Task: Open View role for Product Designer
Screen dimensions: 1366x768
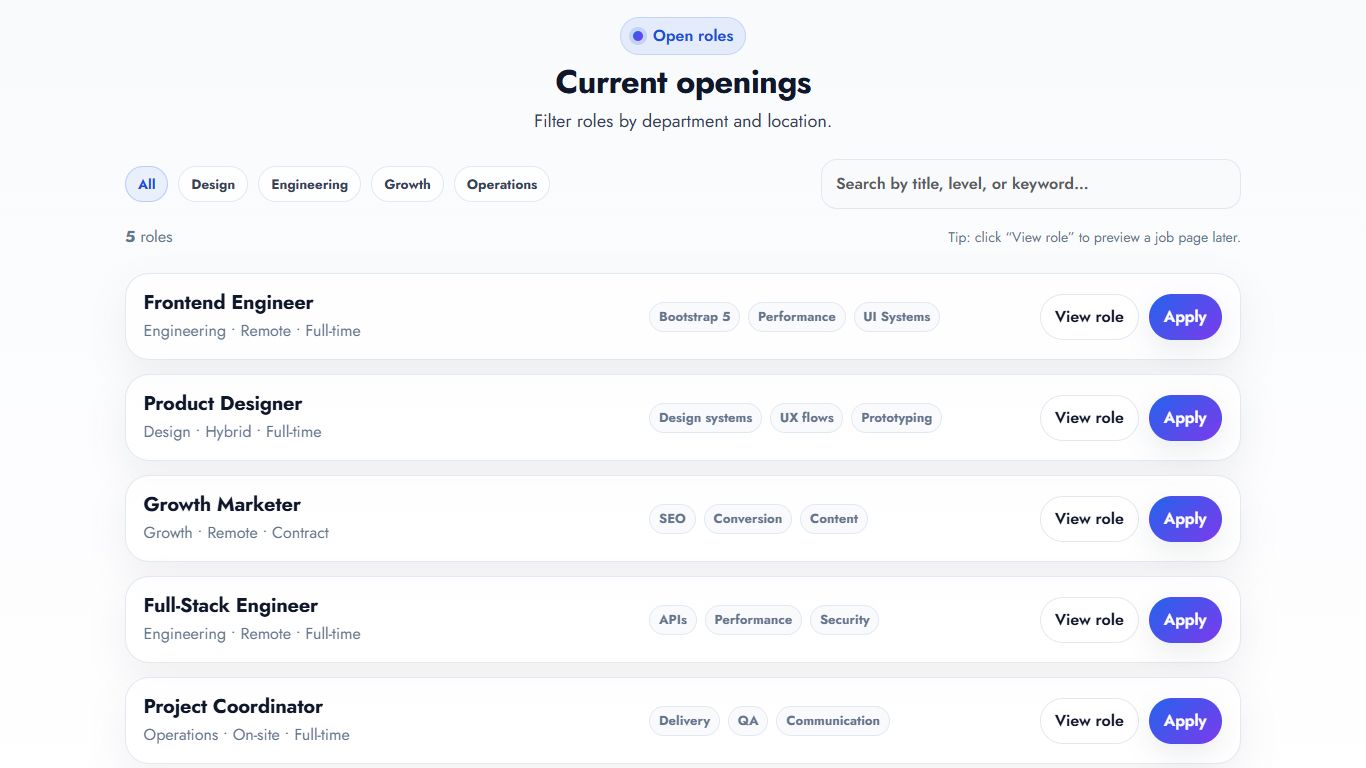Action: pos(1089,418)
